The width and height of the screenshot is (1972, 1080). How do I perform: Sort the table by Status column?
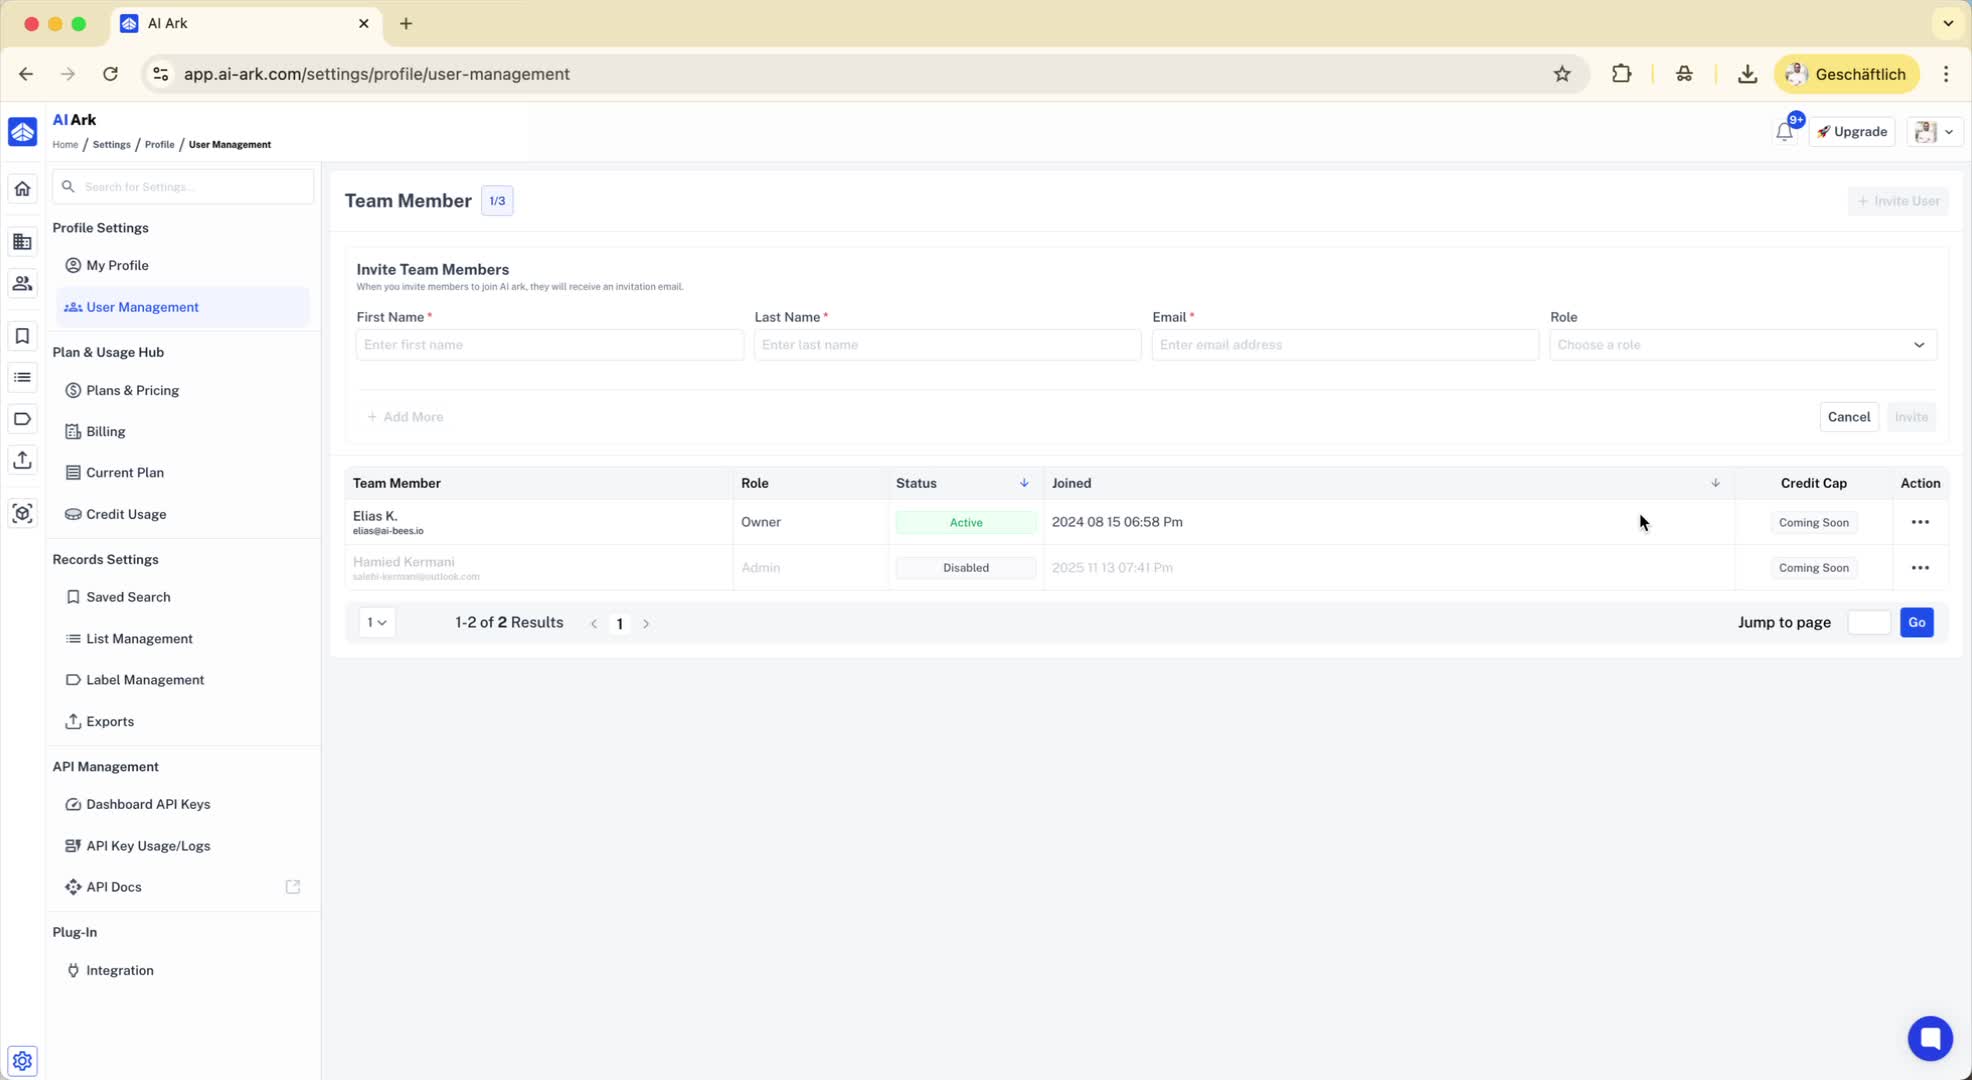[1023, 483]
